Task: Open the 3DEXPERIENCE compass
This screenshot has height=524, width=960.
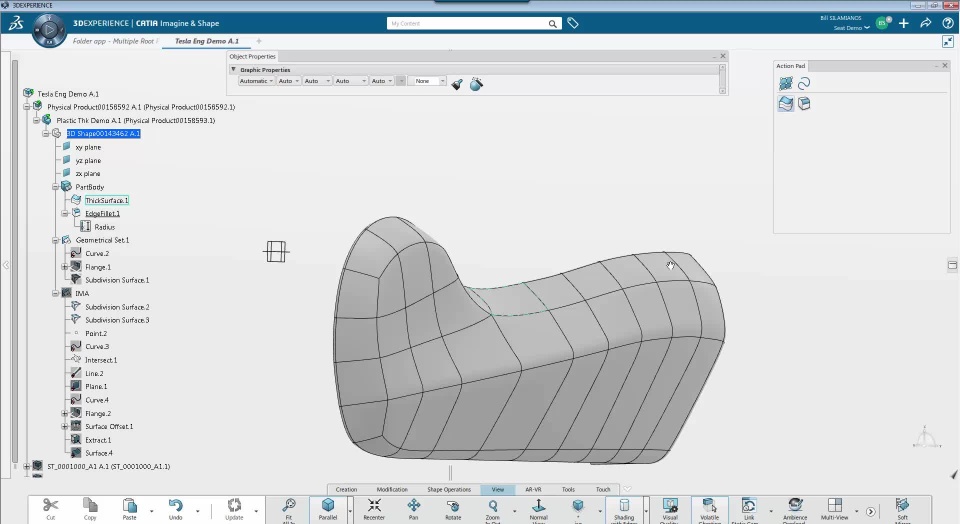Action: pos(49,29)
